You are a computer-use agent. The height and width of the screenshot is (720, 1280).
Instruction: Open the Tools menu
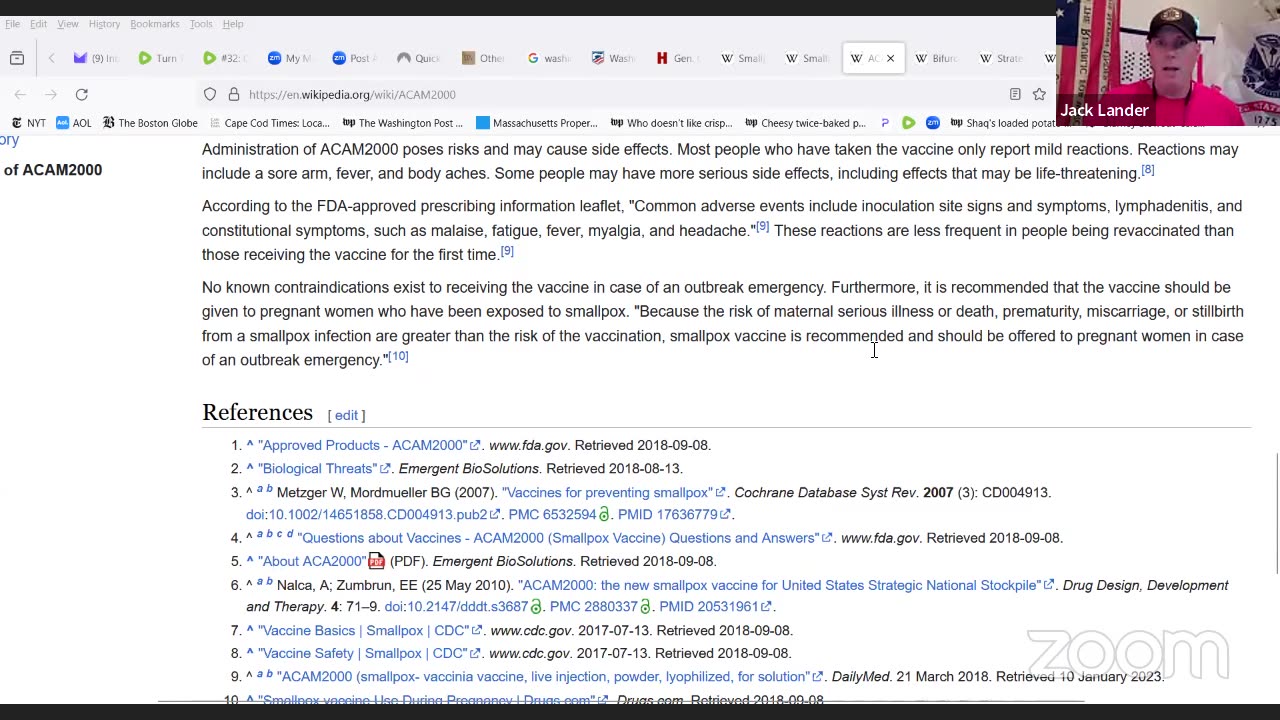click(x=201, y=24)
